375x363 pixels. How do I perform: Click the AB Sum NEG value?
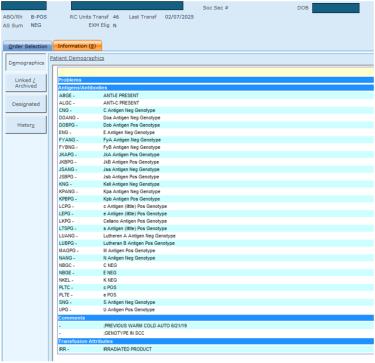36,25
